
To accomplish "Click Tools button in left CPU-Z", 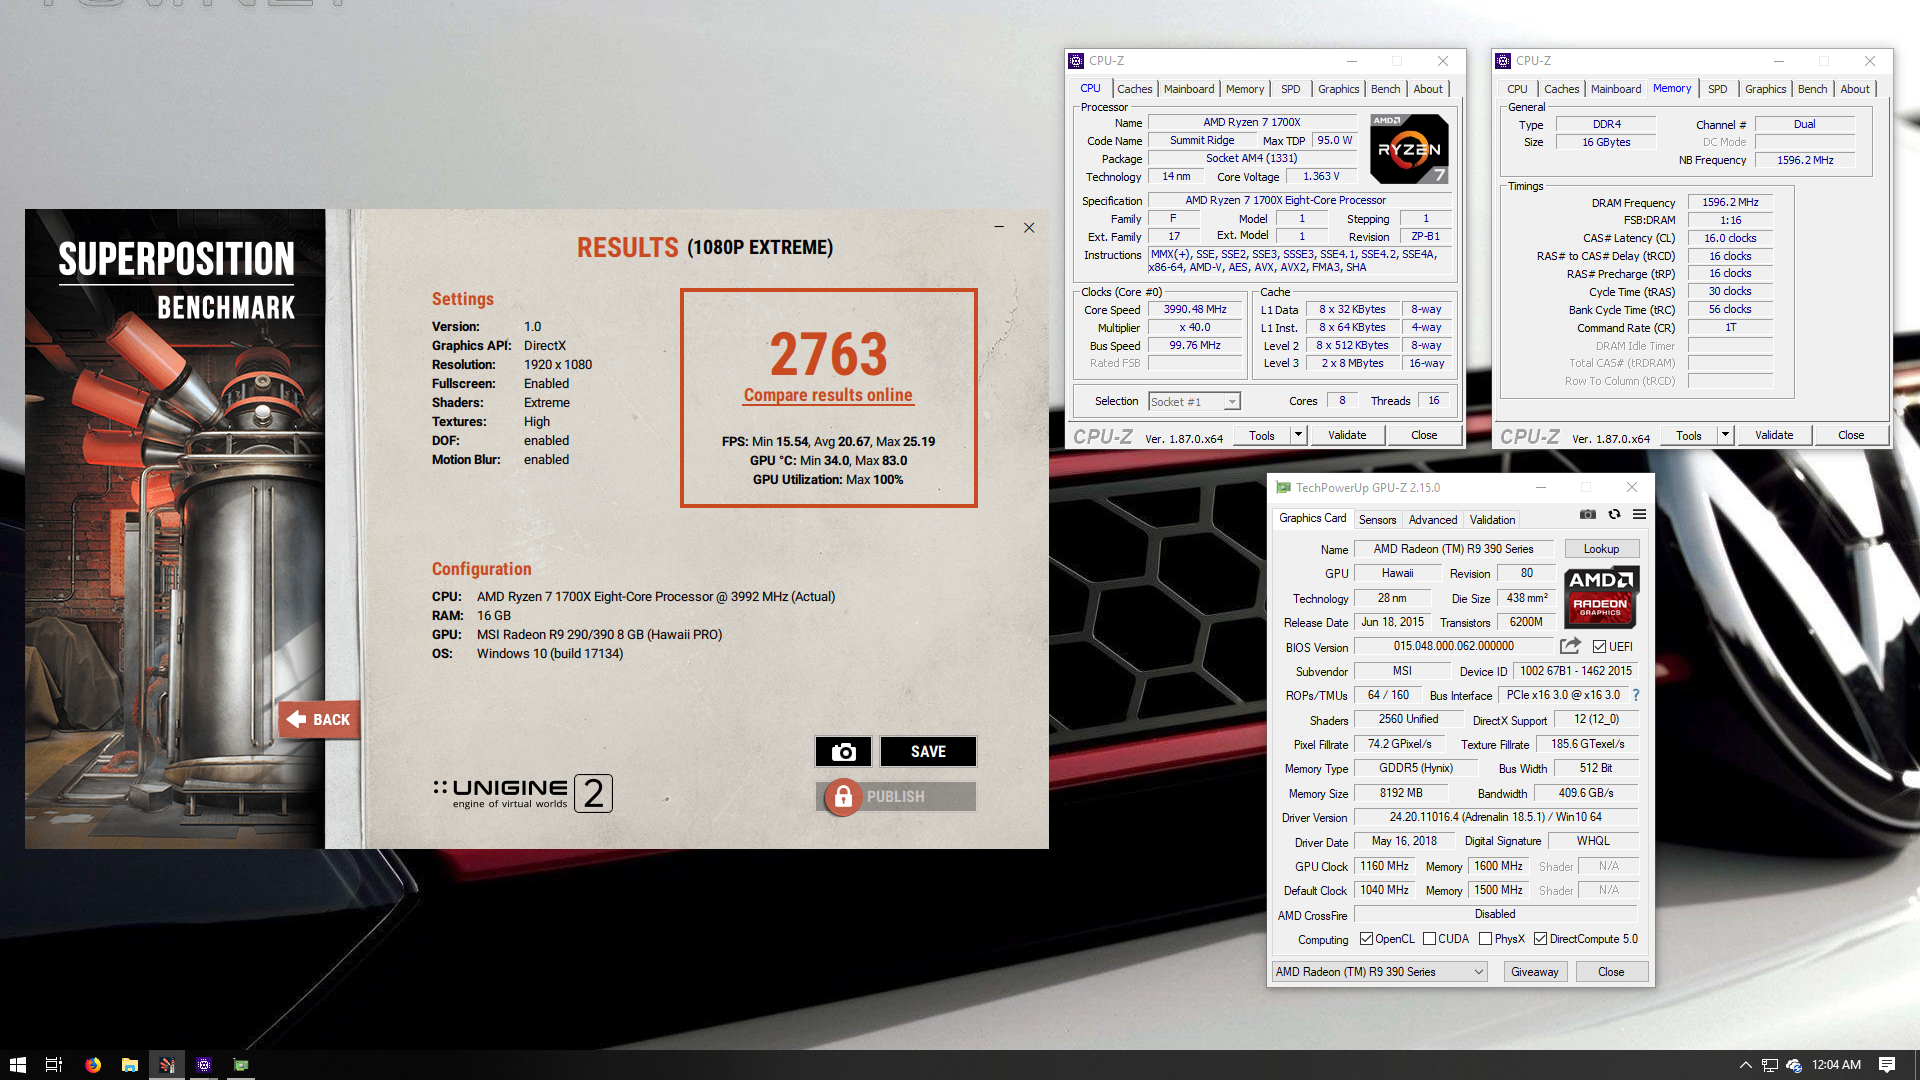I will tap(1262, 435).
